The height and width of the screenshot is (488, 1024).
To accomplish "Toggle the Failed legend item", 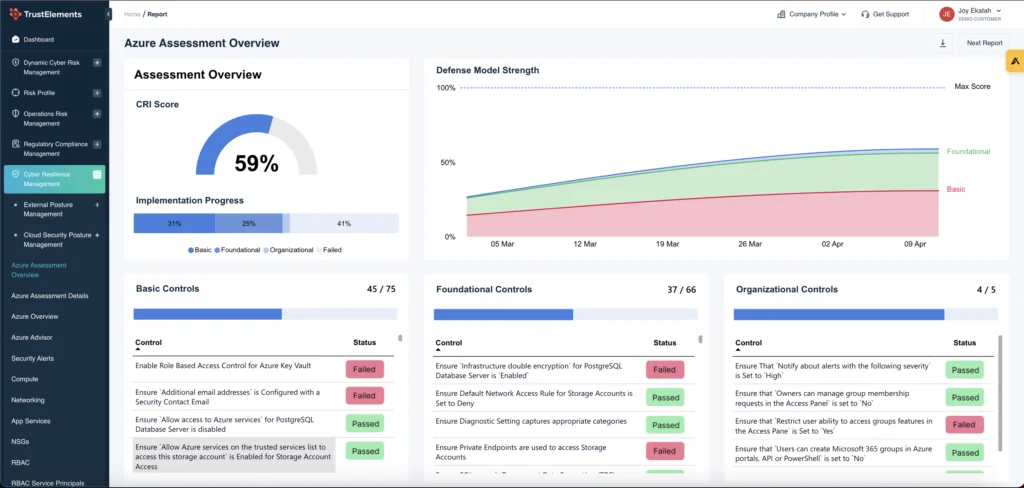I will pyautogui.click(x=329, y=249).
